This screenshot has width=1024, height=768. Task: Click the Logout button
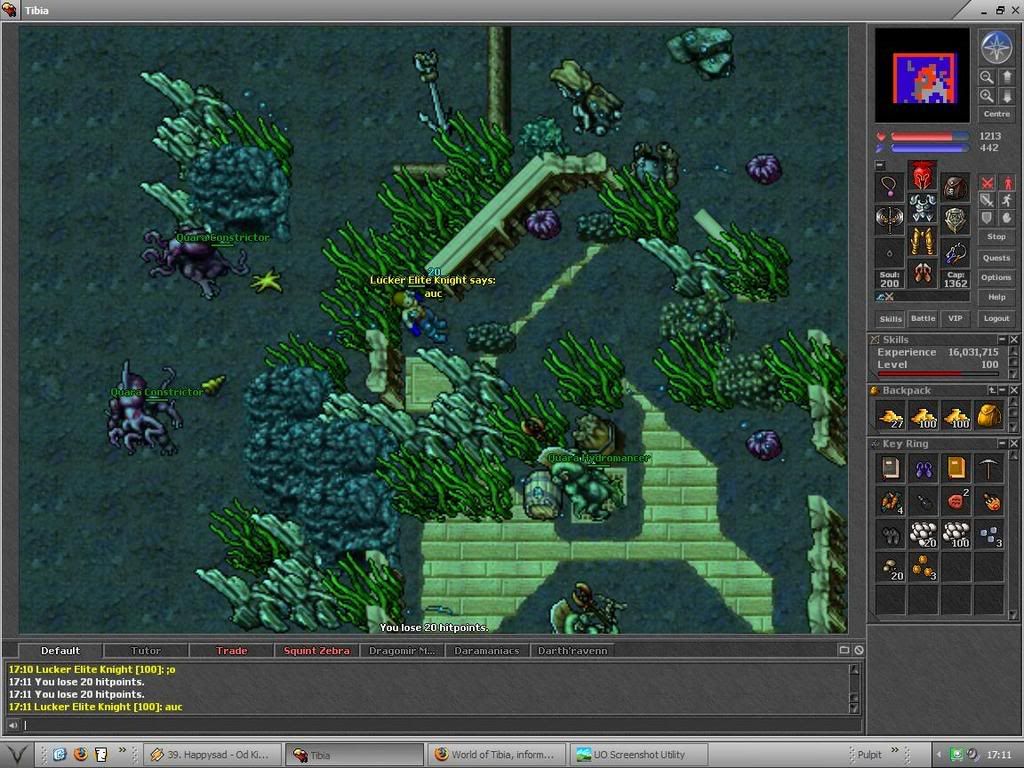pyautogui.click(x=997, y=318)
